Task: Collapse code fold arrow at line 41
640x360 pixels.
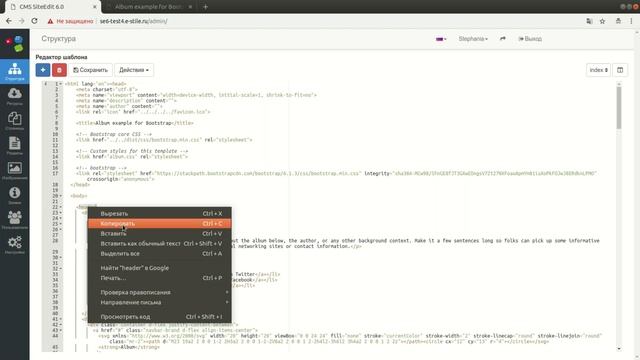Action: click(60, 319)
